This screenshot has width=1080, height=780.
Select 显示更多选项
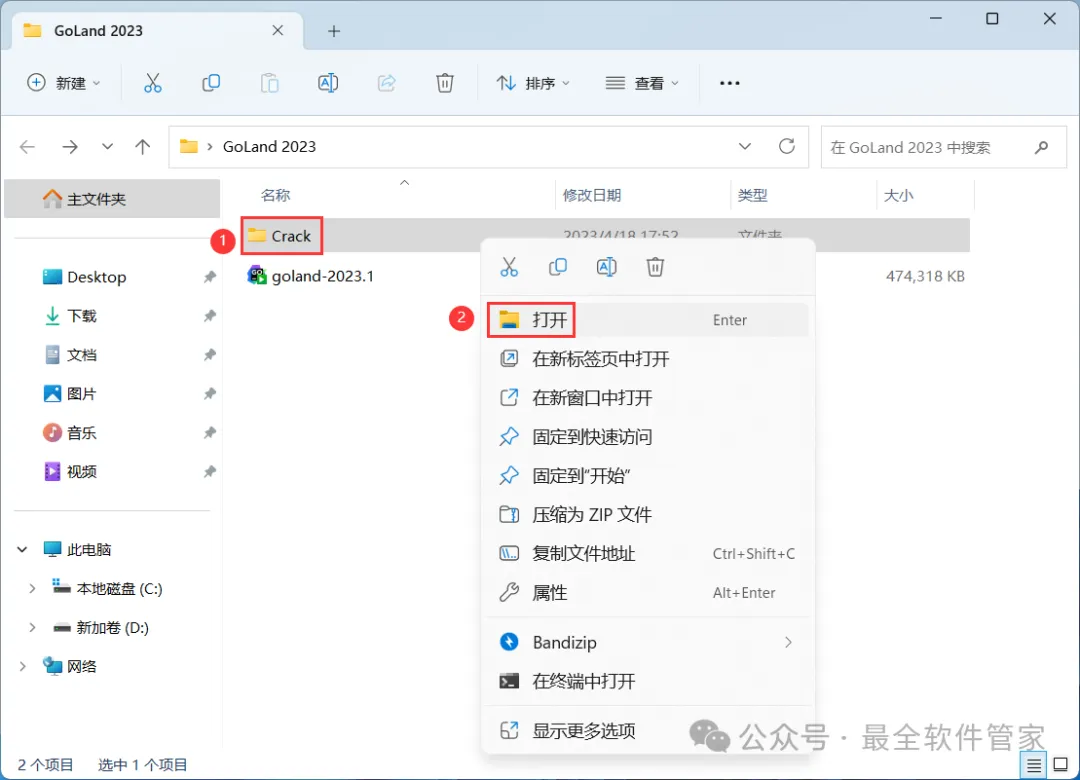click(x=647, y=730)
